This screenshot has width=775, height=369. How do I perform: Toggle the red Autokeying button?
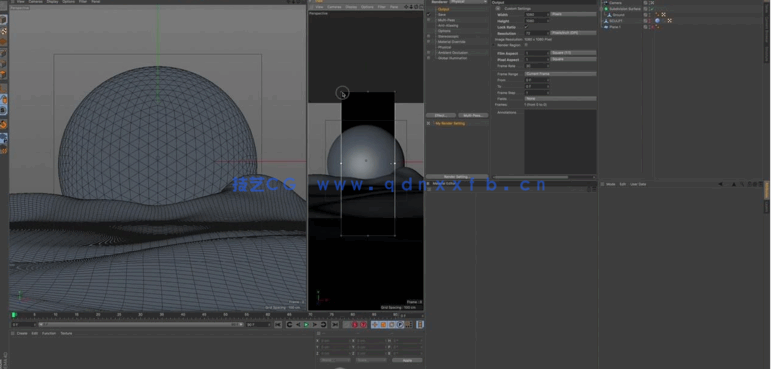tap(363, 325)
